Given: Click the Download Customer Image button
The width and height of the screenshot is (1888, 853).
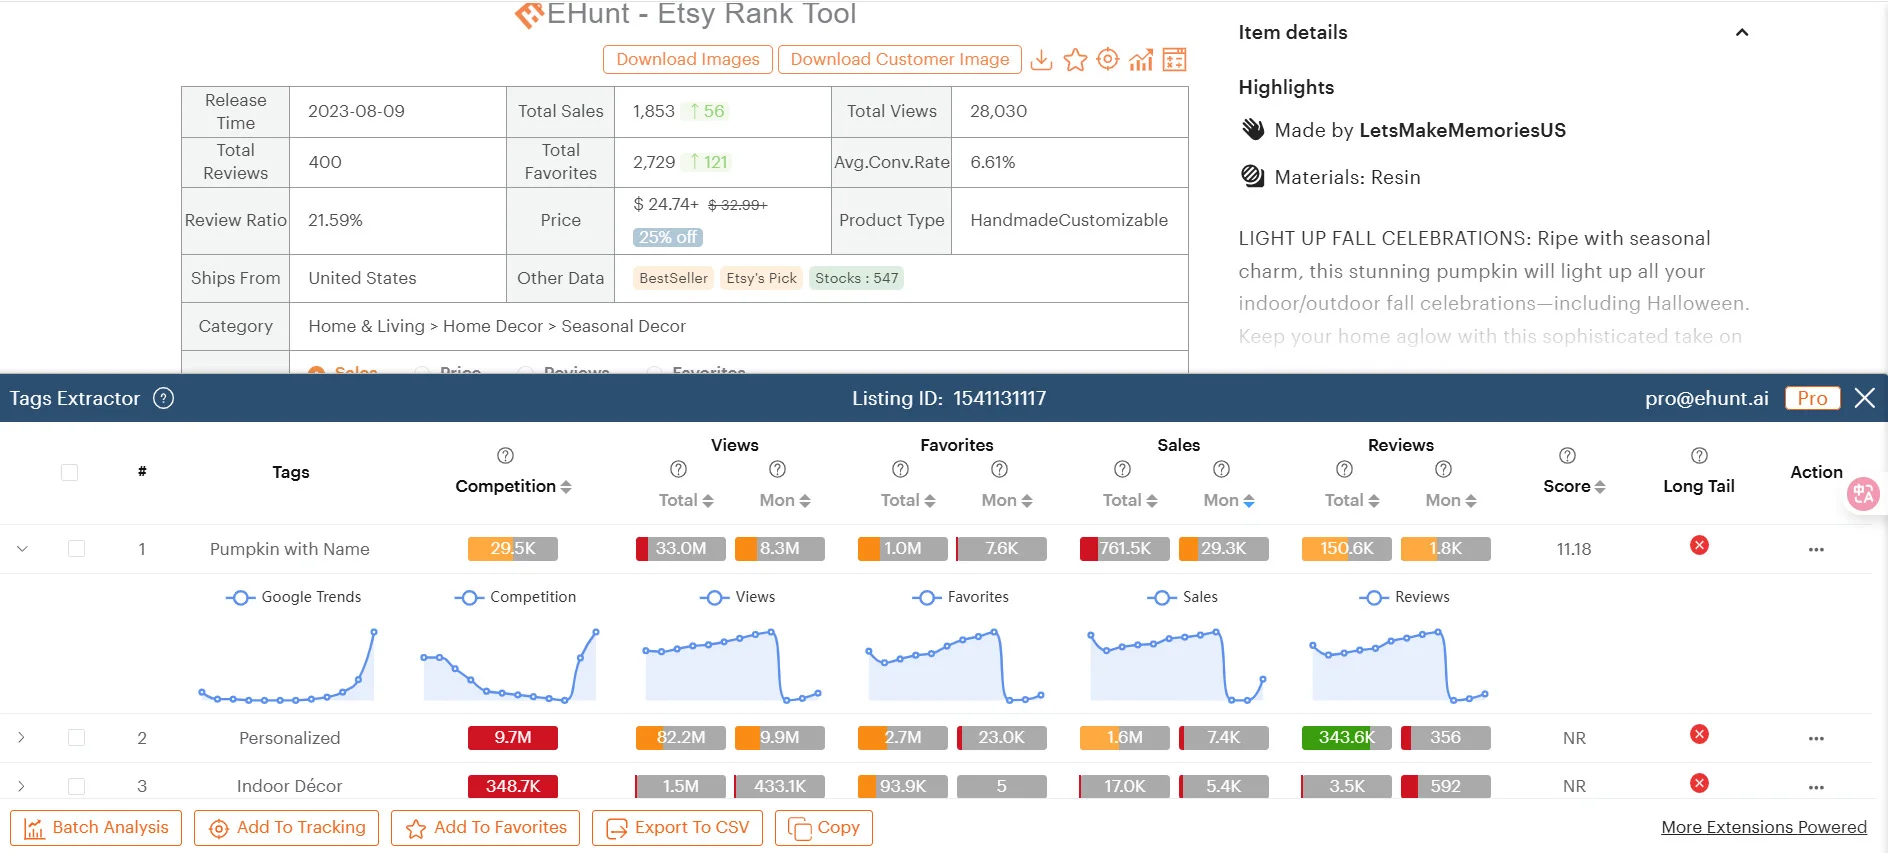Looking at the screenshot, I should [900, 59].
